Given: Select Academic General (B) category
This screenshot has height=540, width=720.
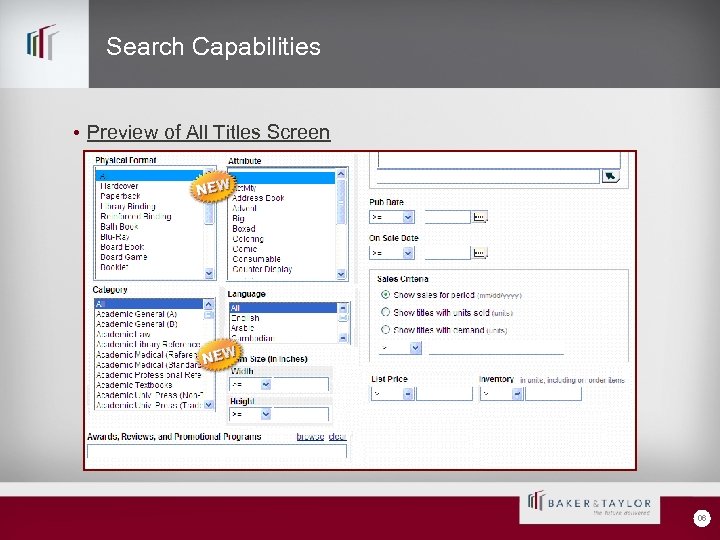Looking at the screenshot, I should tap(136, 324).
